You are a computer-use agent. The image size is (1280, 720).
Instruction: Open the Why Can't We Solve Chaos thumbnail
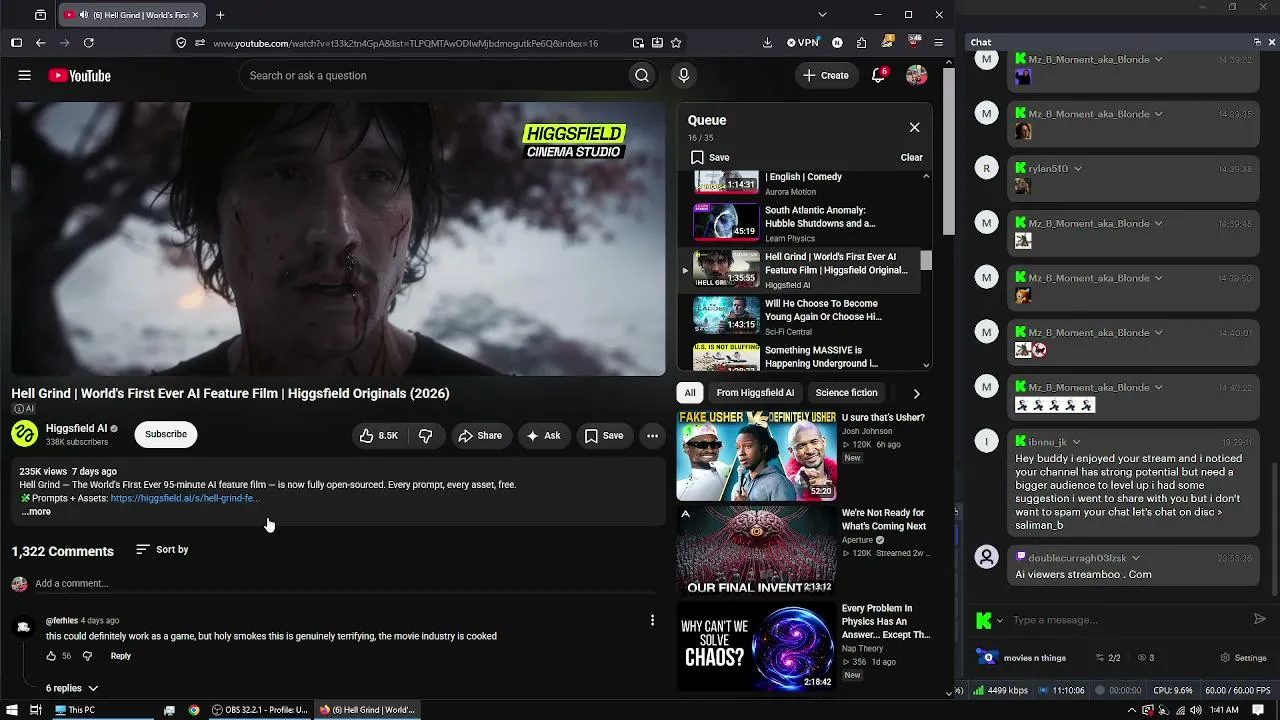point(756,647)
